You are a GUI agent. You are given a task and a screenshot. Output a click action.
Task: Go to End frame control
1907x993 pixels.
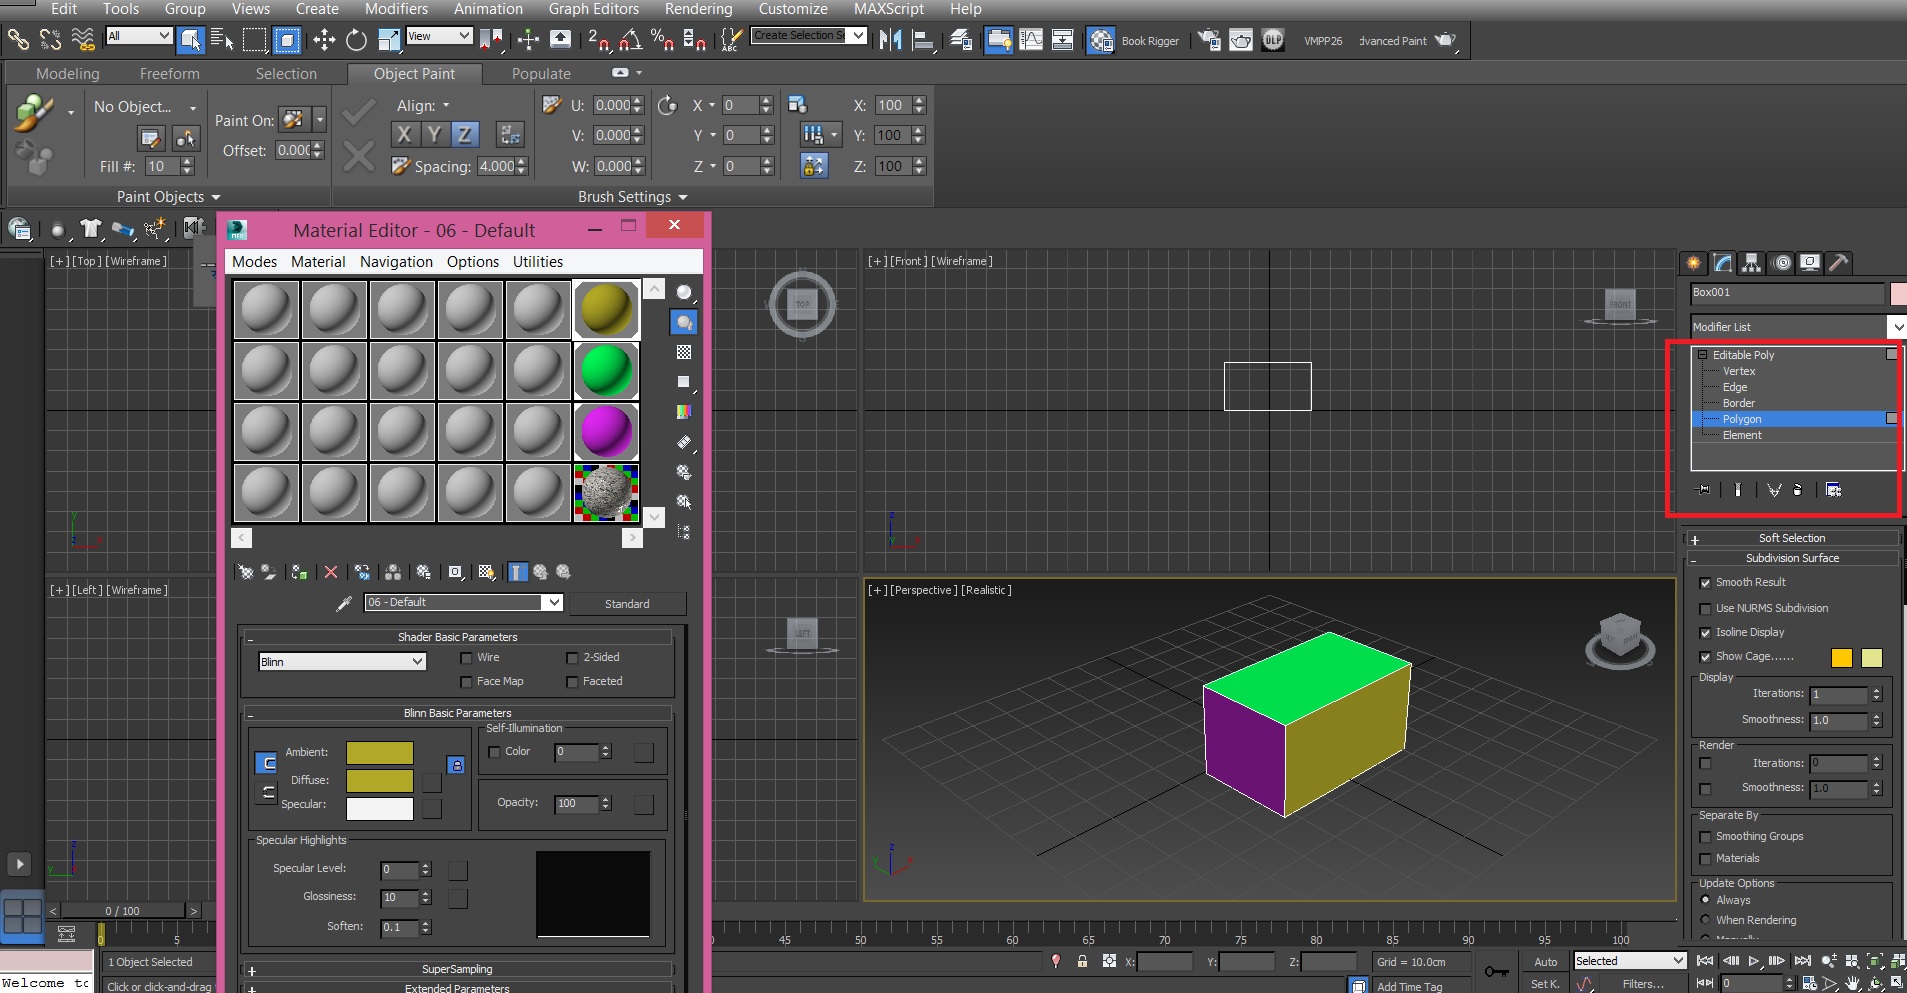[1802, 961]
